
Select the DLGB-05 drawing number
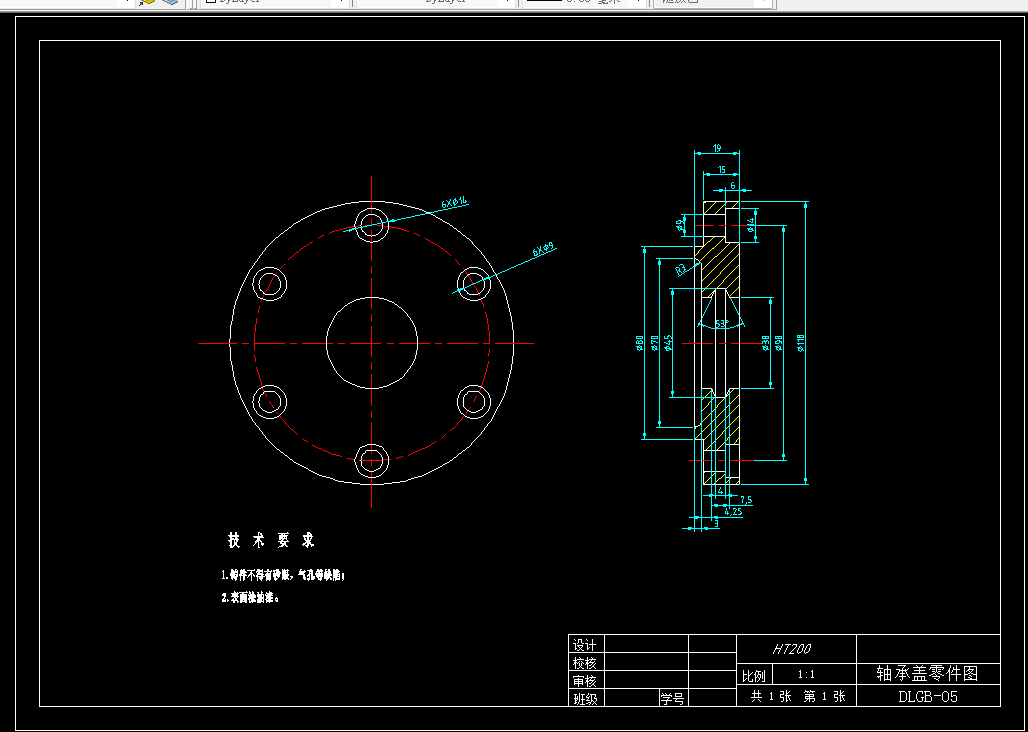pos(928,697)
